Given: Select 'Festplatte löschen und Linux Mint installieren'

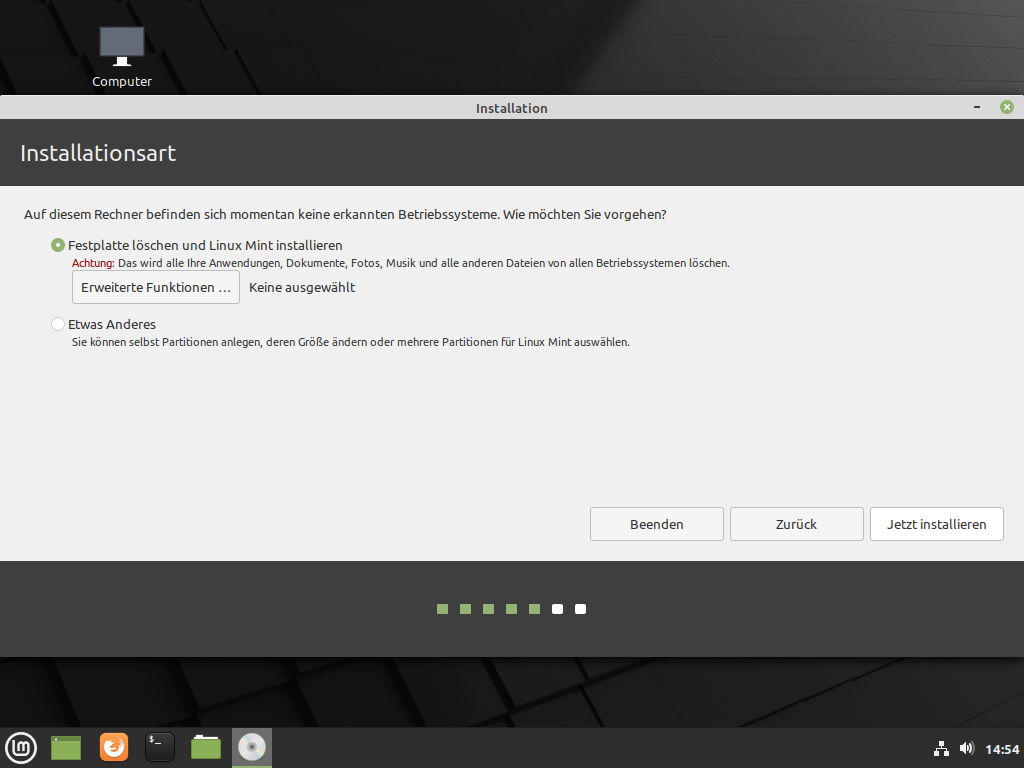Looking at the screenshot, I should pos(58,245).
